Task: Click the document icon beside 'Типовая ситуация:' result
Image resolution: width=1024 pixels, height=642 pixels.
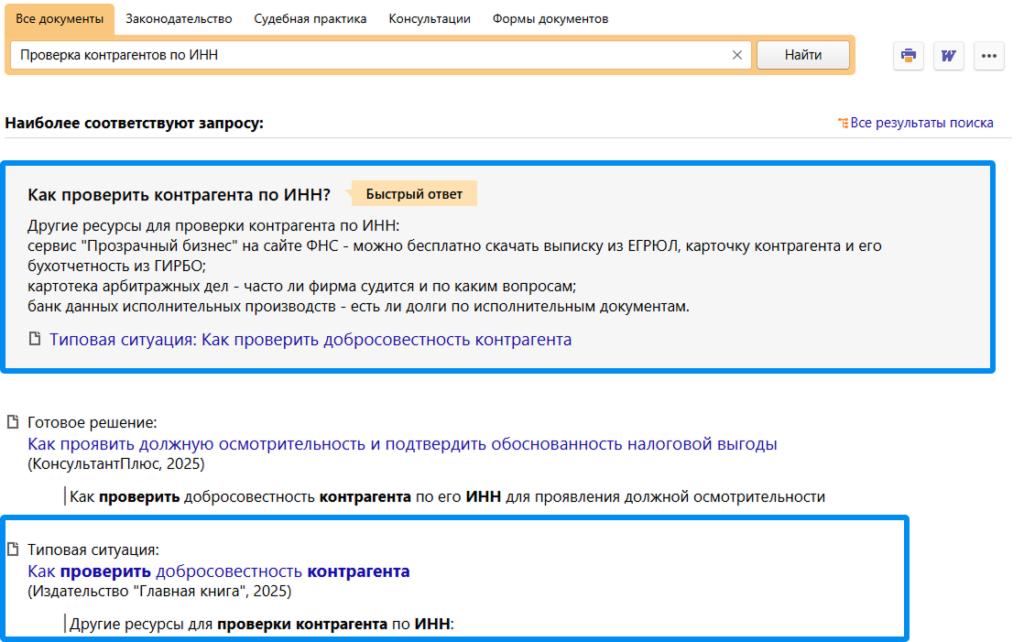Action: coord(12,549)
